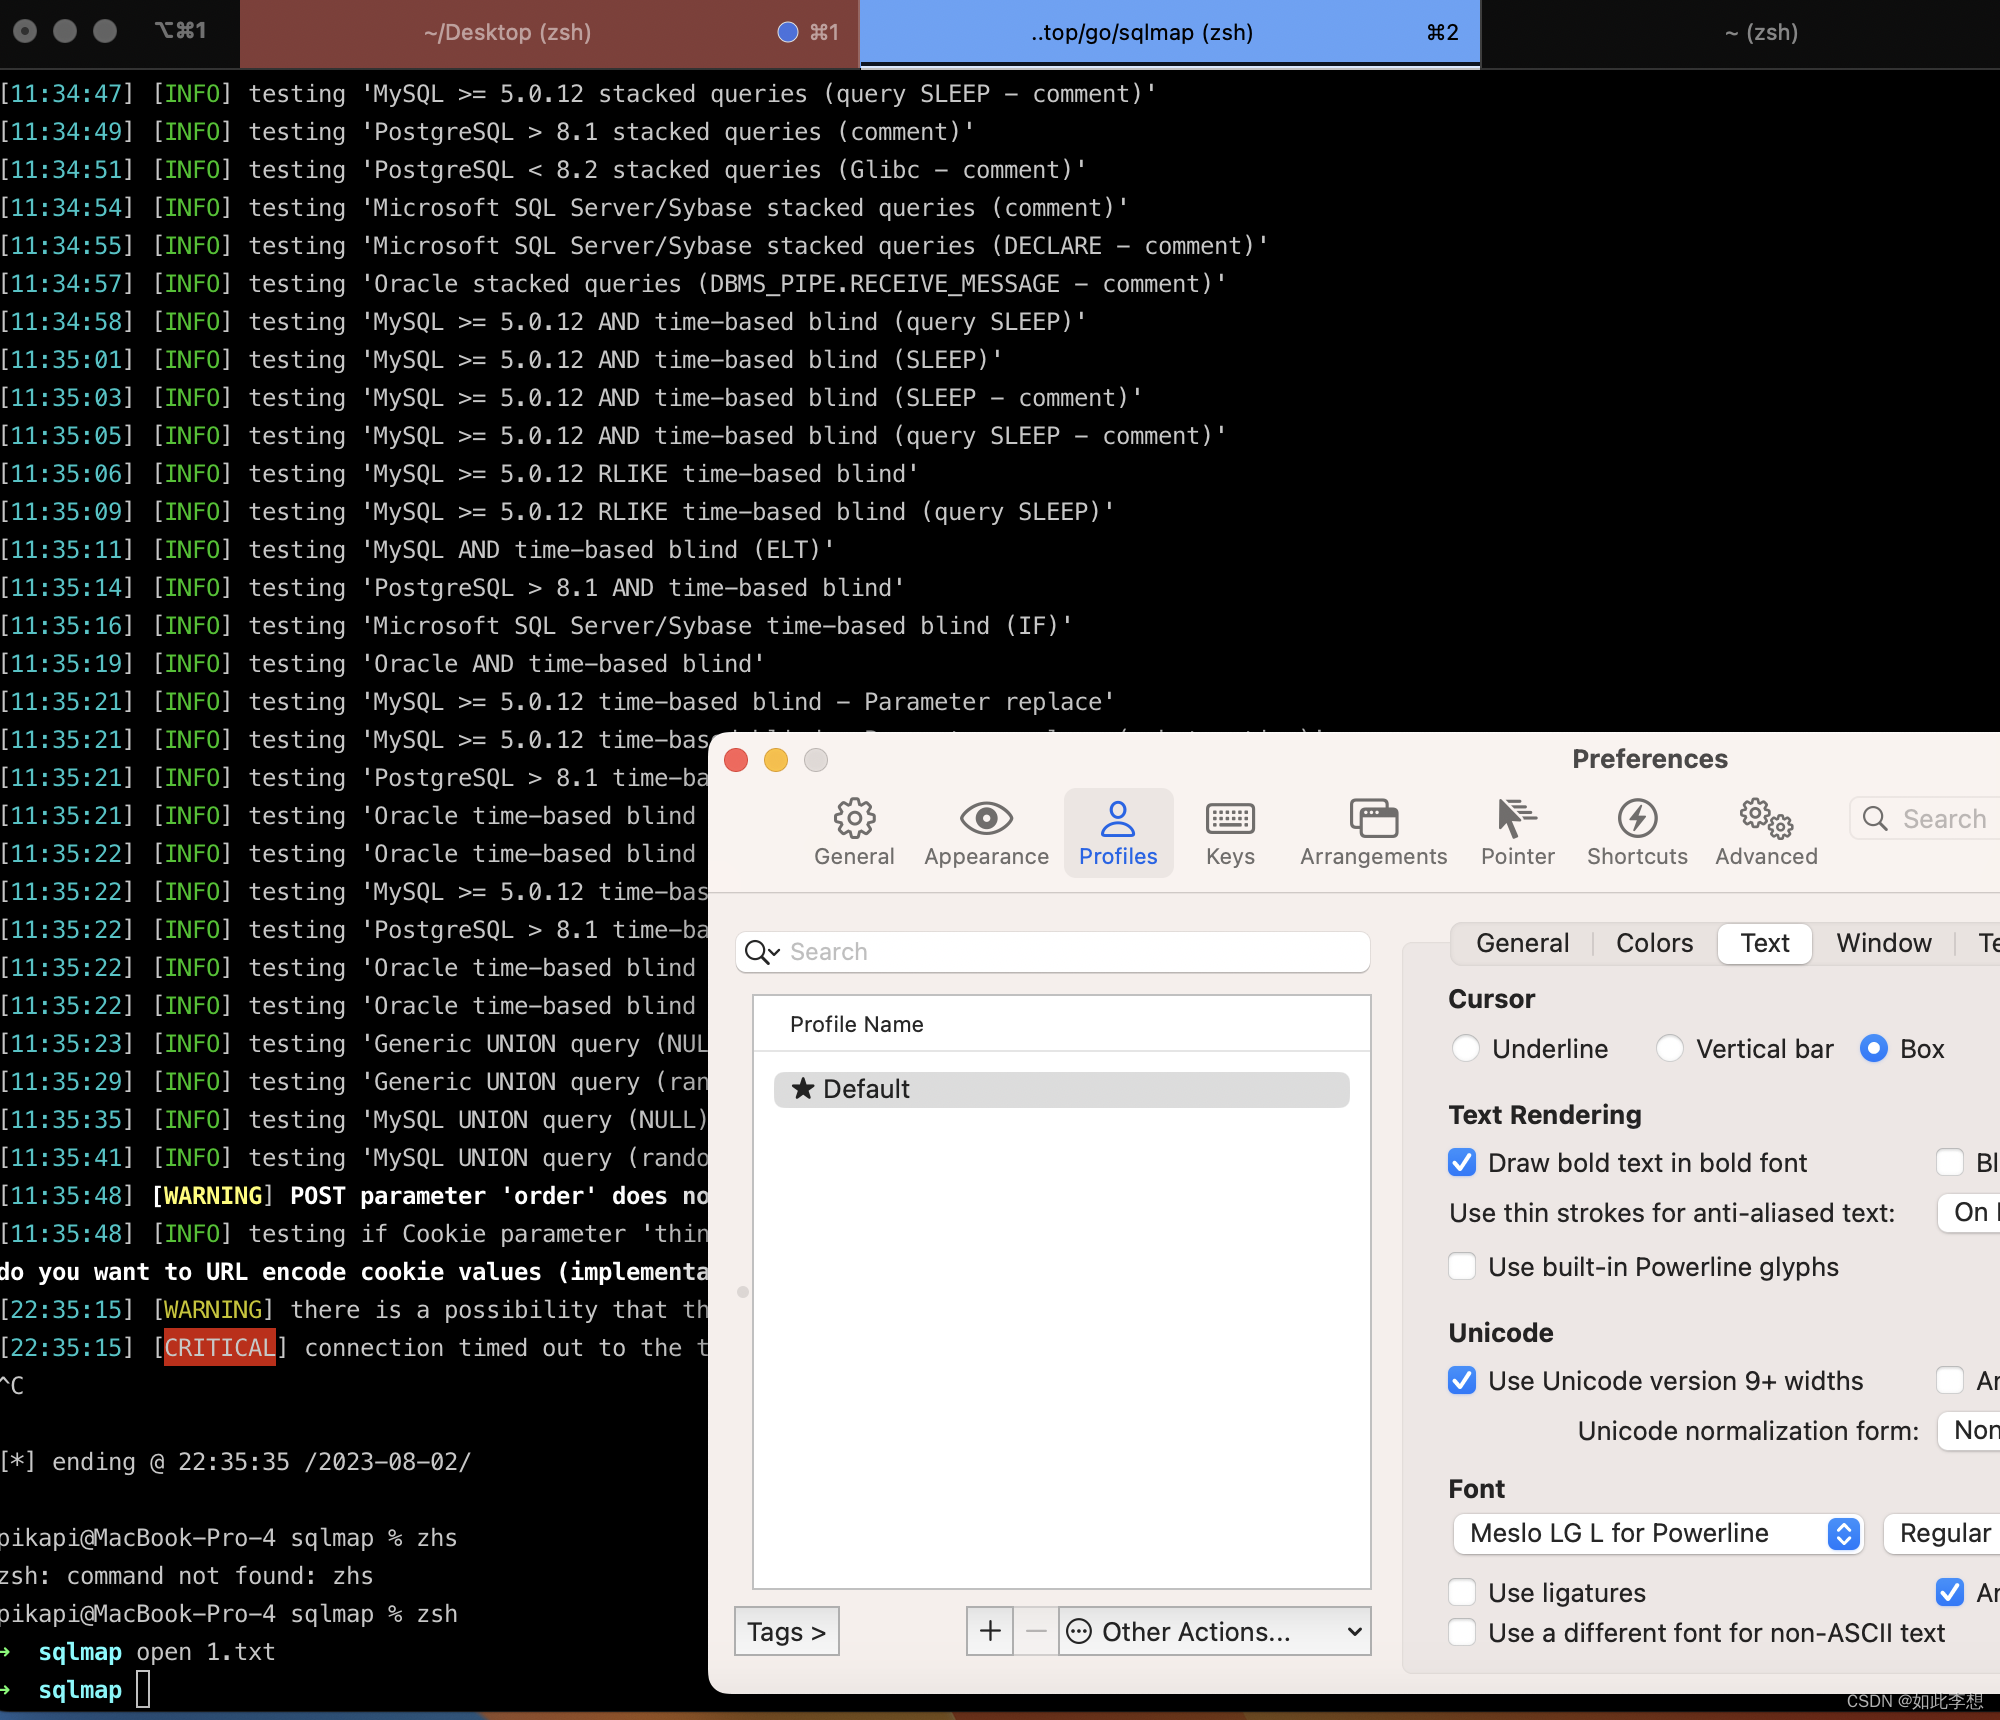This screenshot has height=1720, width=2000.
Task: Open Unicode normalization form dropdown
Action: click(x=1969, y=1430)
